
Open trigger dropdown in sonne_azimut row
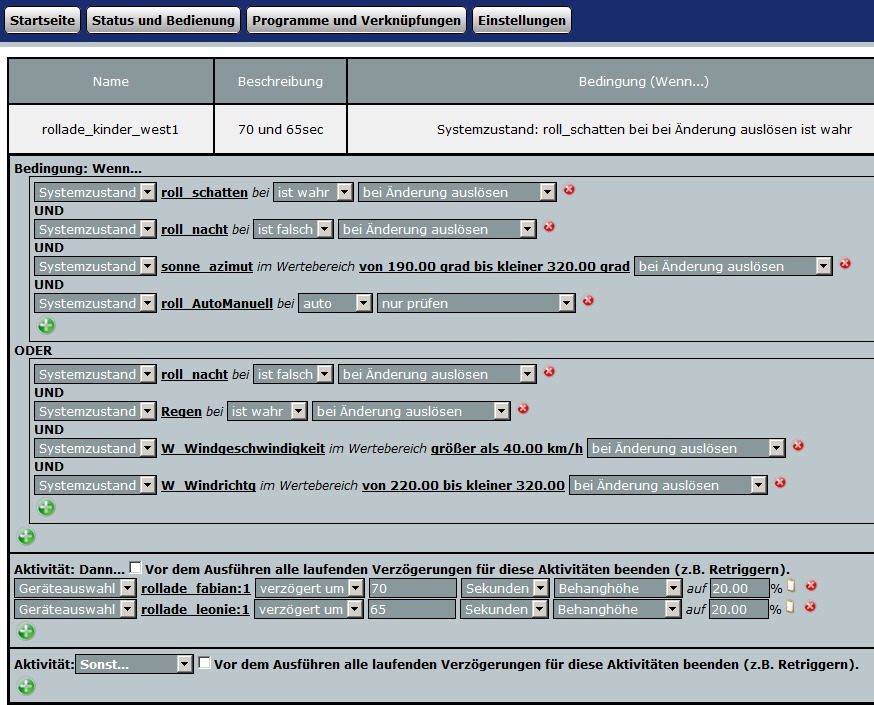click(x=734, y=266)
